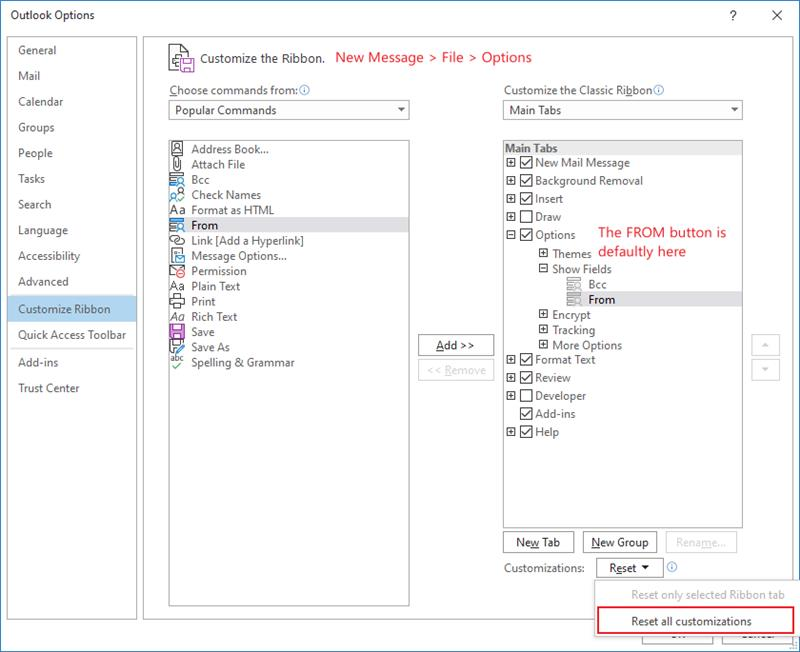Click the Check Names icon
800x652 pixels.
tap(177, 194)
